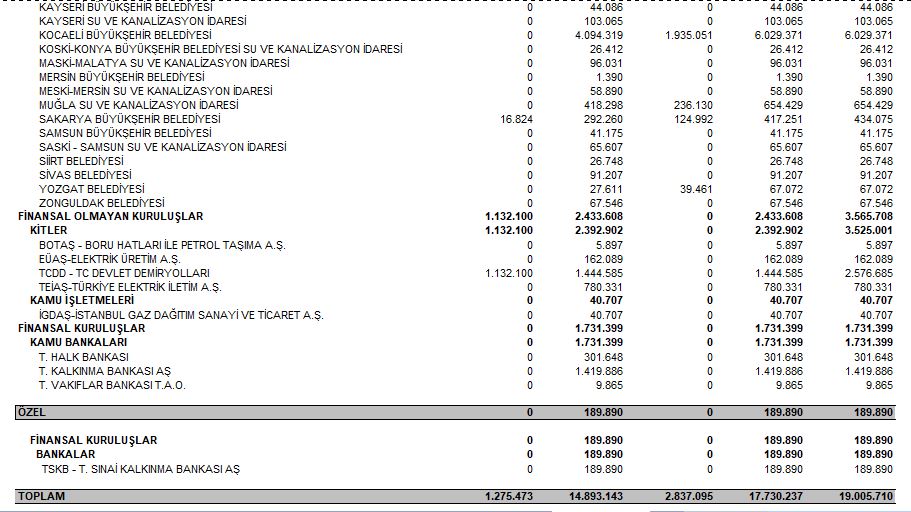Select the SAMSUN BÜYÜKŞEHİR BELEDİYESİ label
This screenshot has height=512, width=911.
click(x=125, y=133)
